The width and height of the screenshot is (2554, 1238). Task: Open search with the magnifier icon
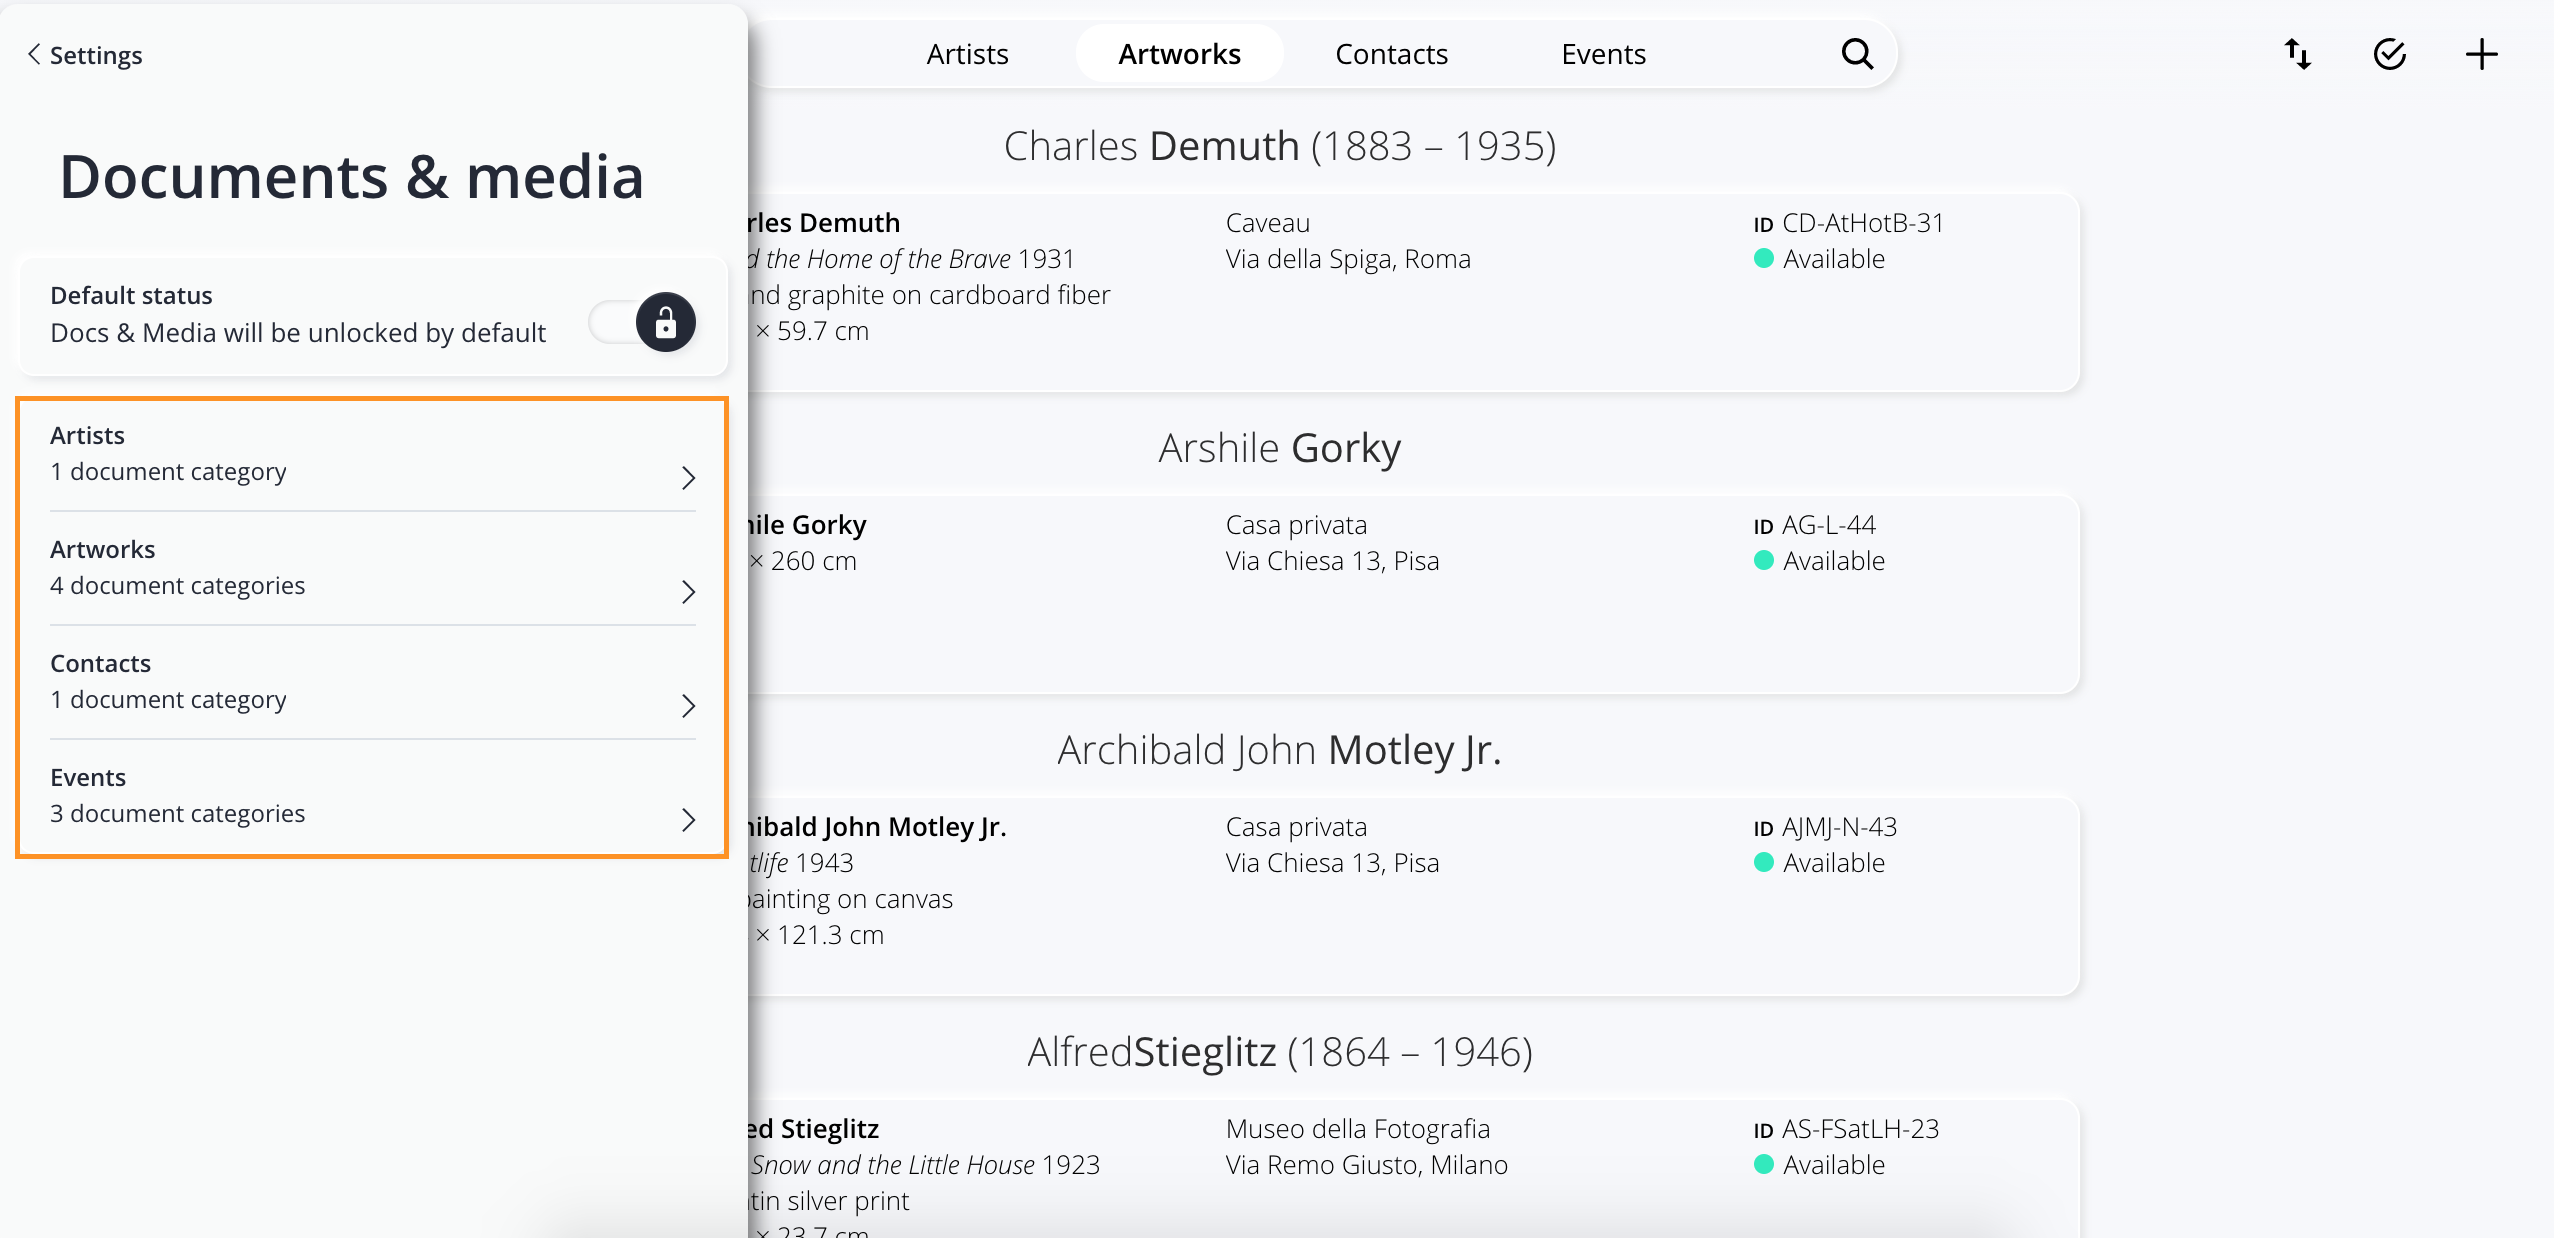pos(1857,54)
